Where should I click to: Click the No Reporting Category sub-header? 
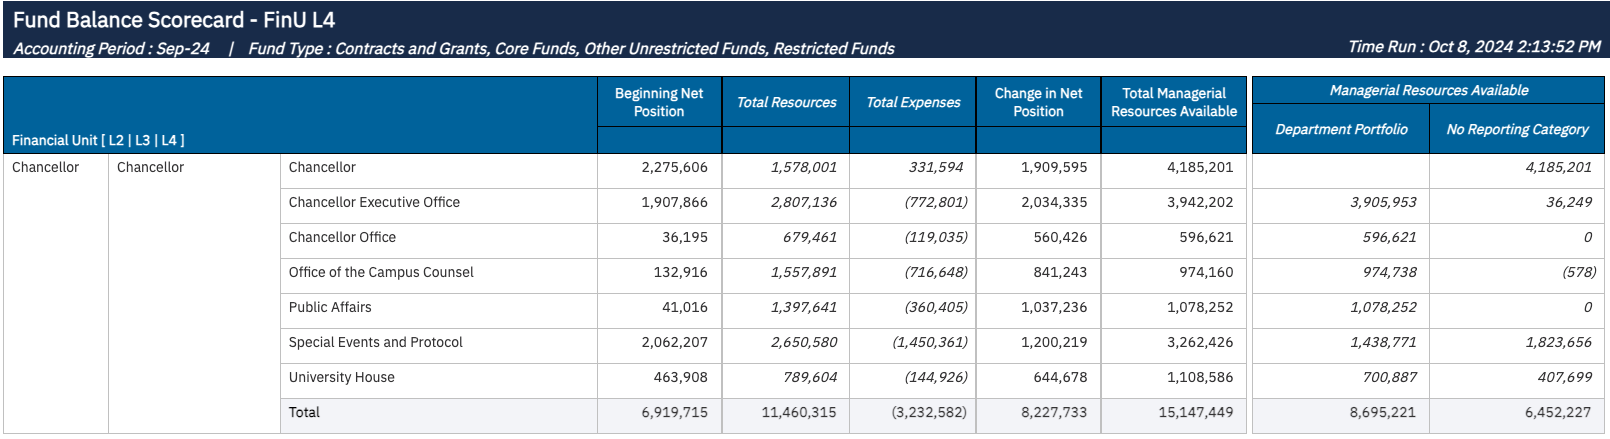click(1517, 129)
